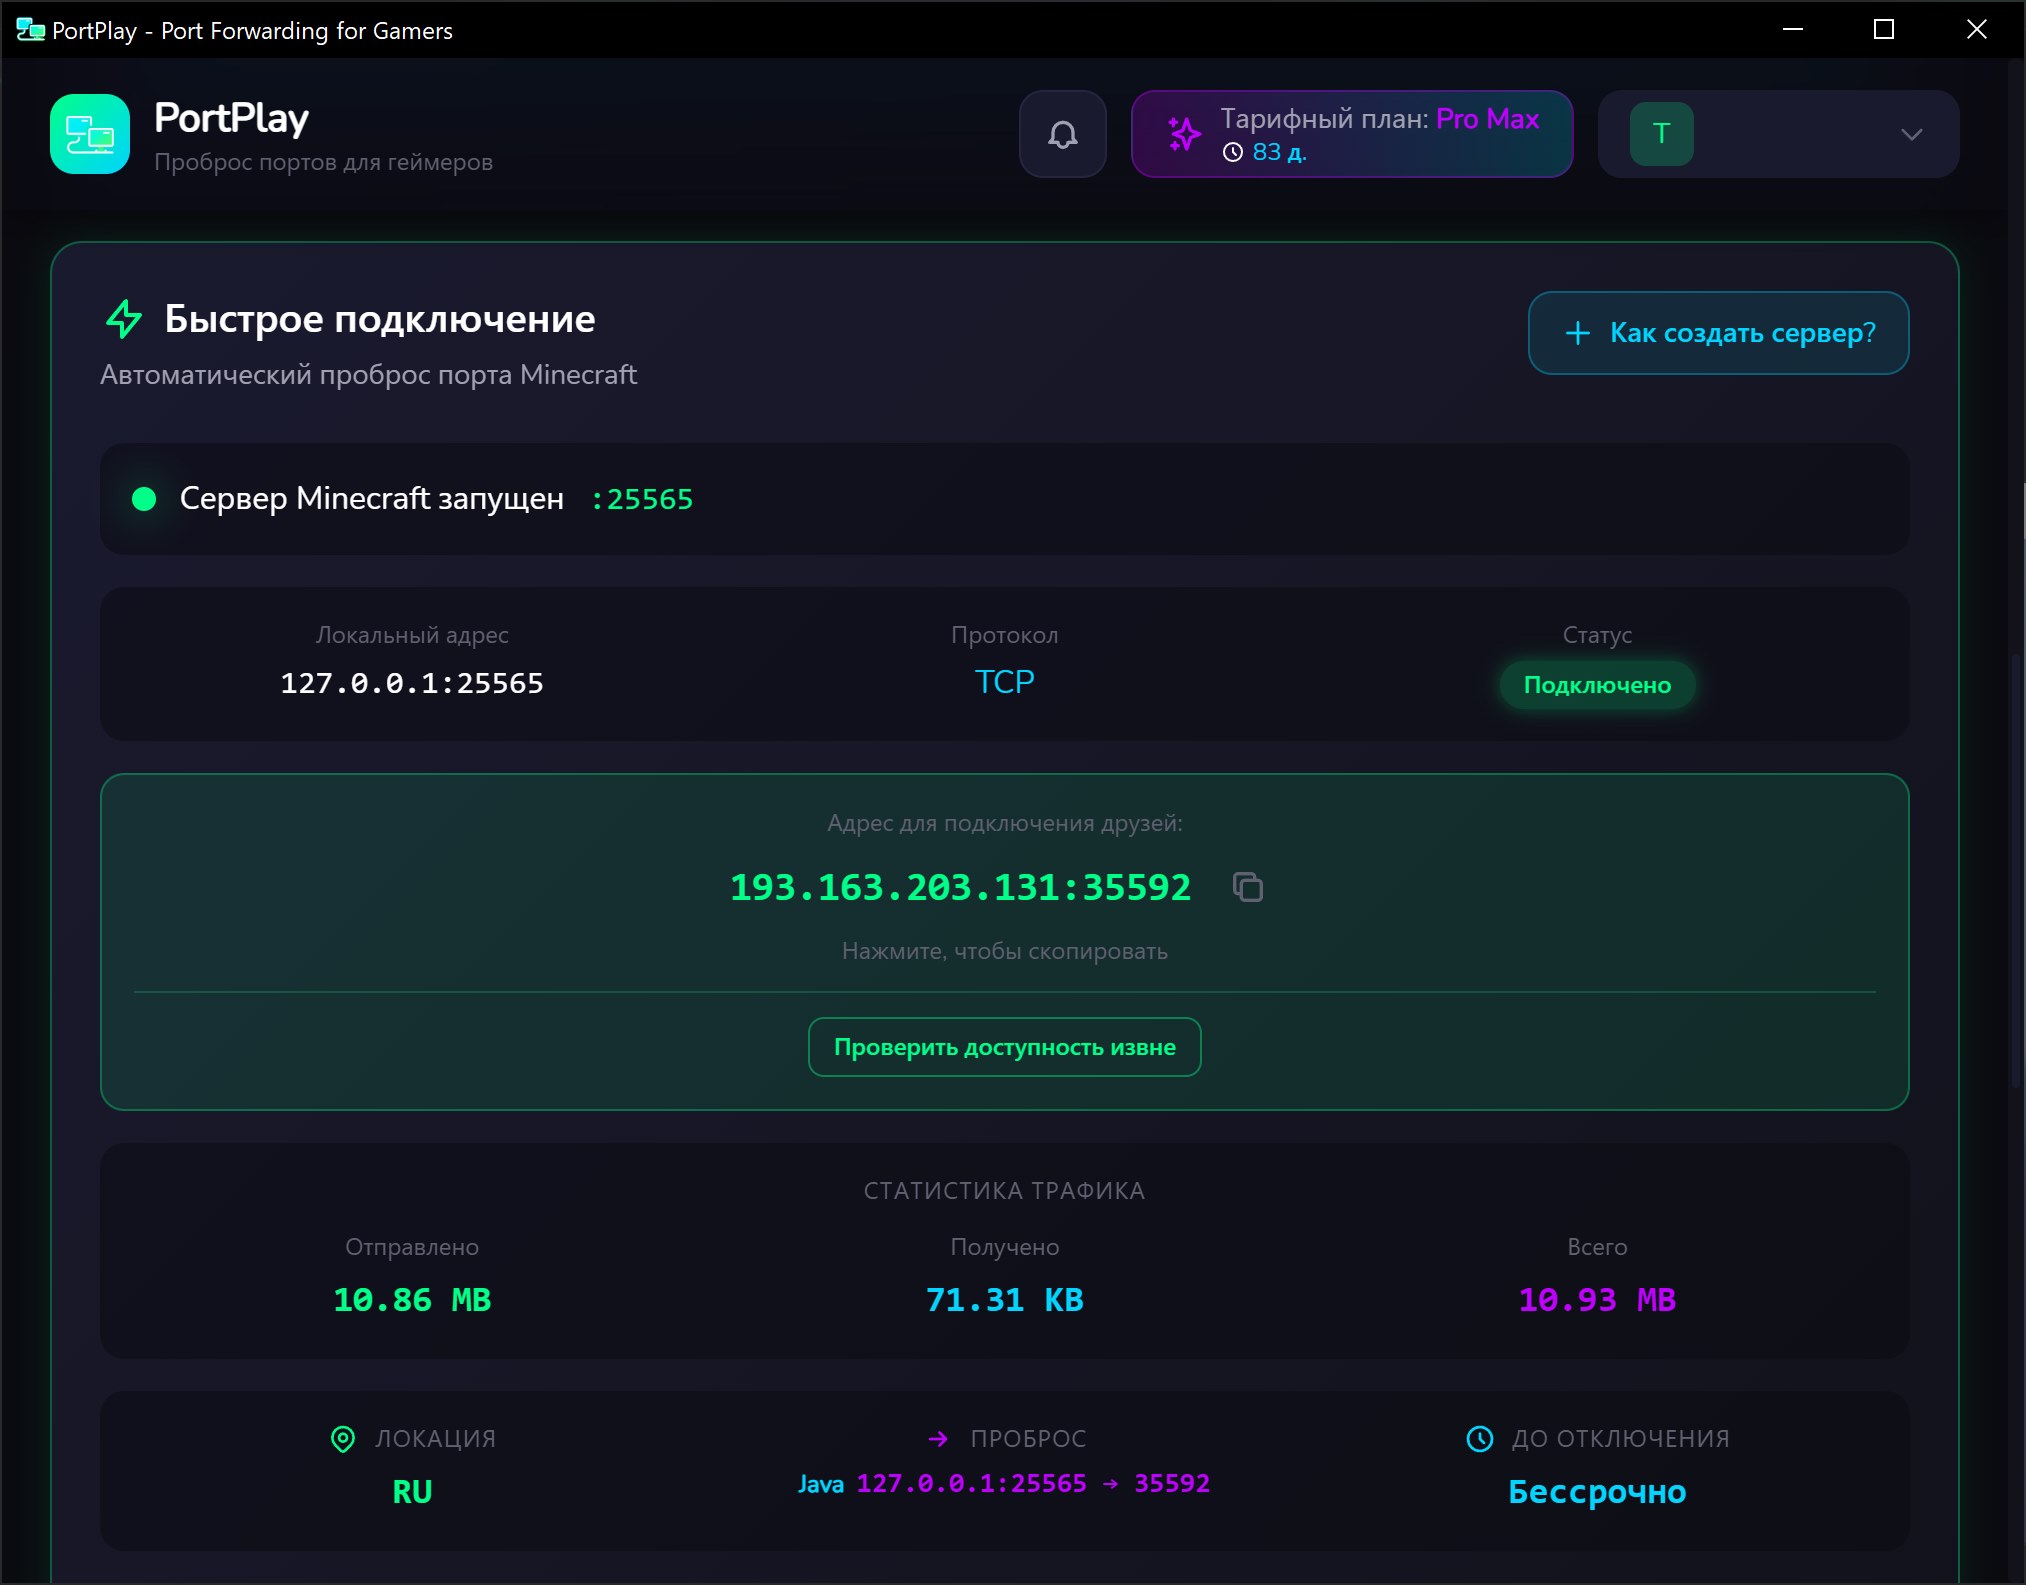Click the Бессрочно disconnect timer value
The width and height of the screenshot is (2026, 1585).
tap(1597, 1492)
